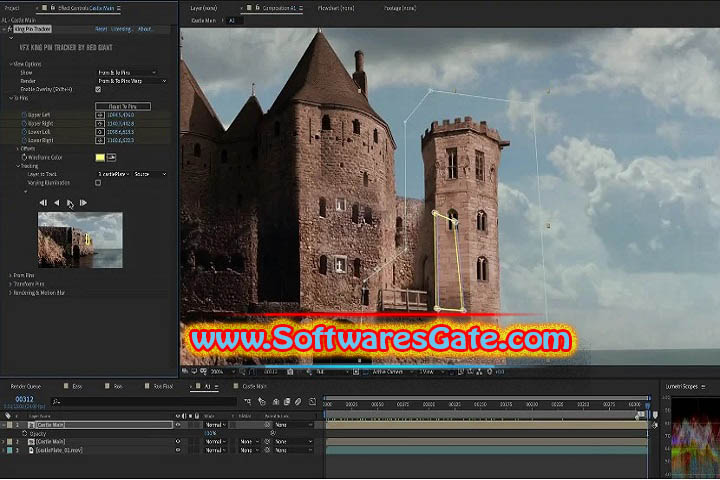Open layer 3 parent None dropdown
This screenshot has height=480, width=720.
pos(293,450)
